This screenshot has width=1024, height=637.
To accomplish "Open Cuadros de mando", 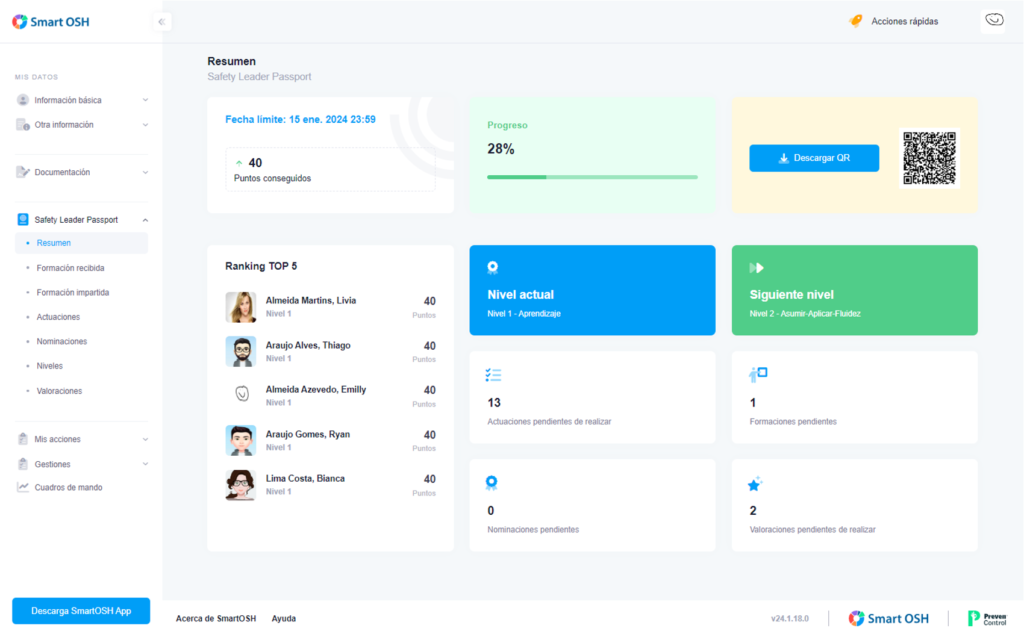I will pyautogui.click(x=68, y=487).
